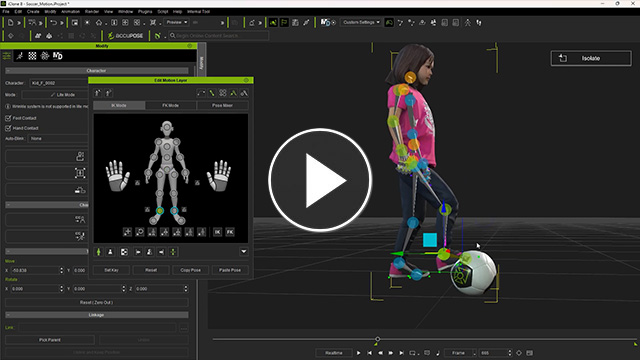Launch the AccuPose tool
The image size is (640, 360).
tap(126, 36)
